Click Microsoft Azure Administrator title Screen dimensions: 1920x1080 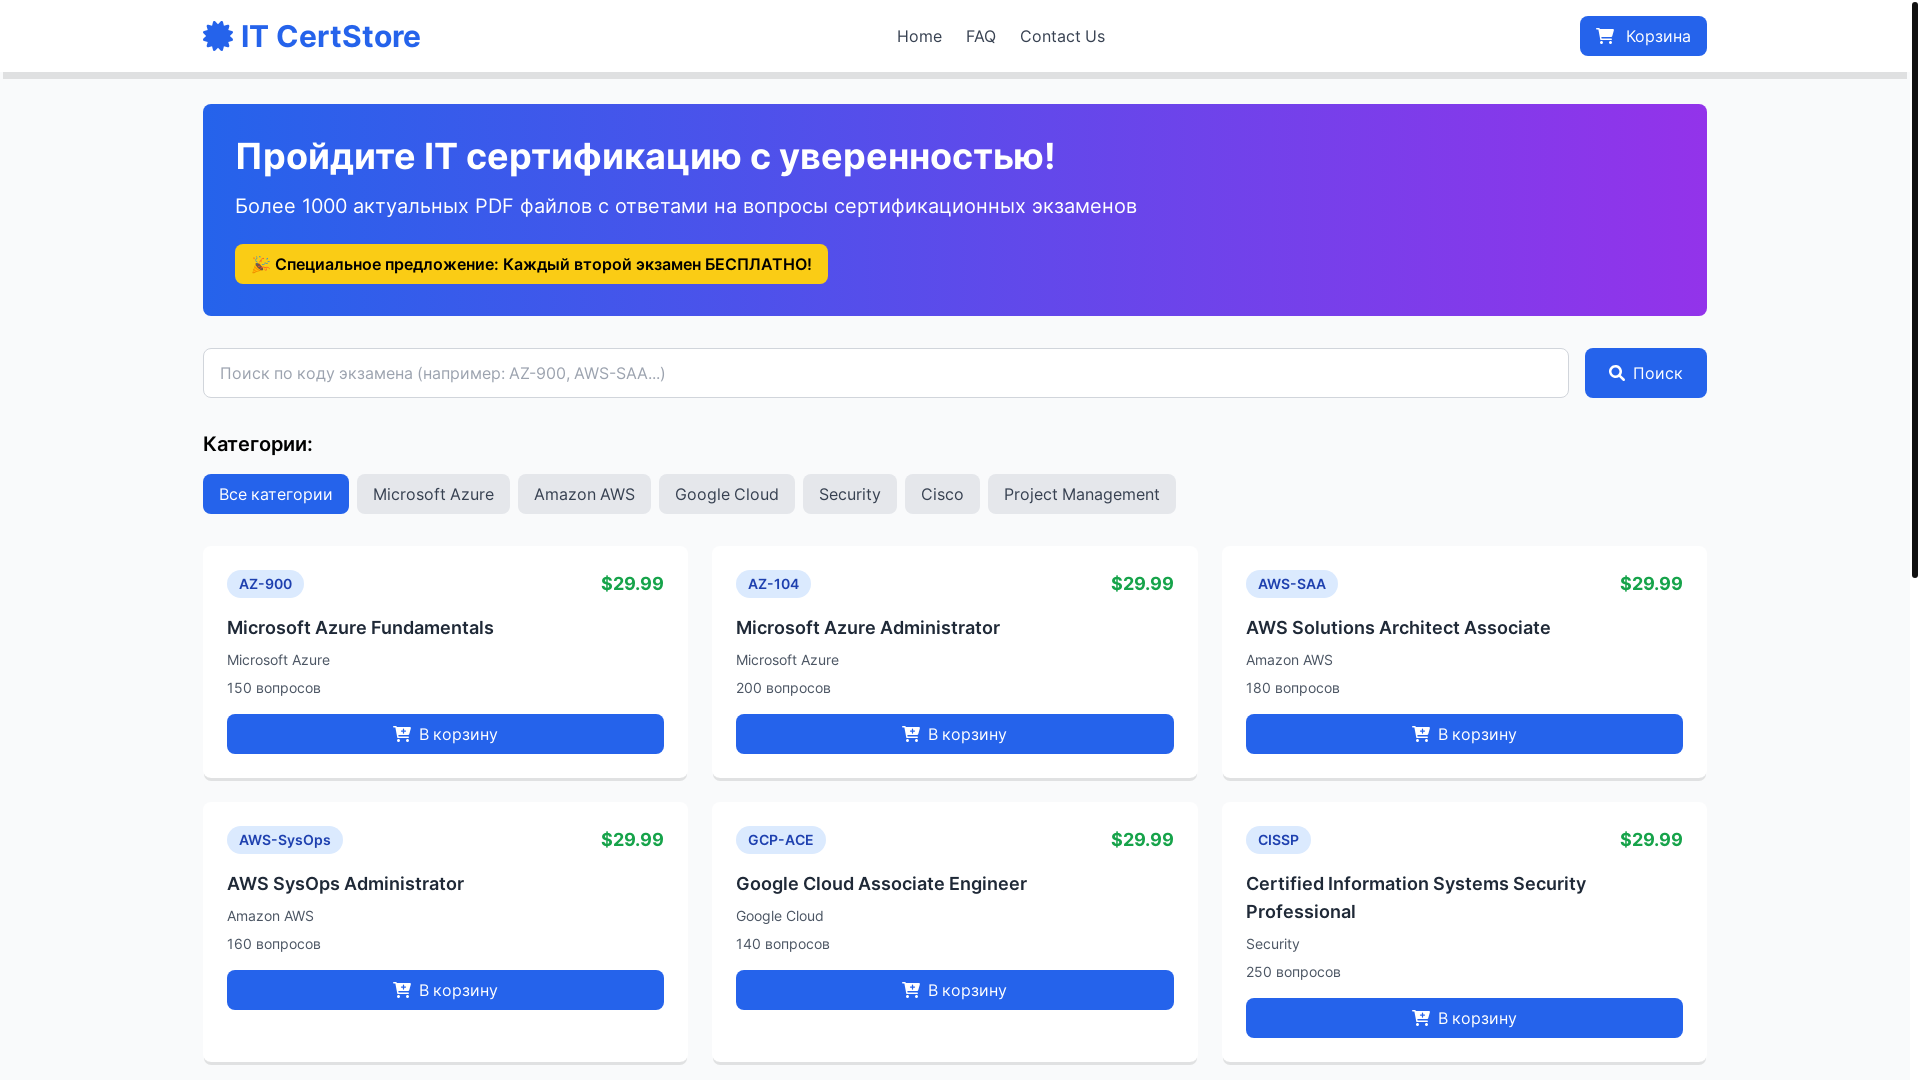pyautogui.click(x=868, y=628)
